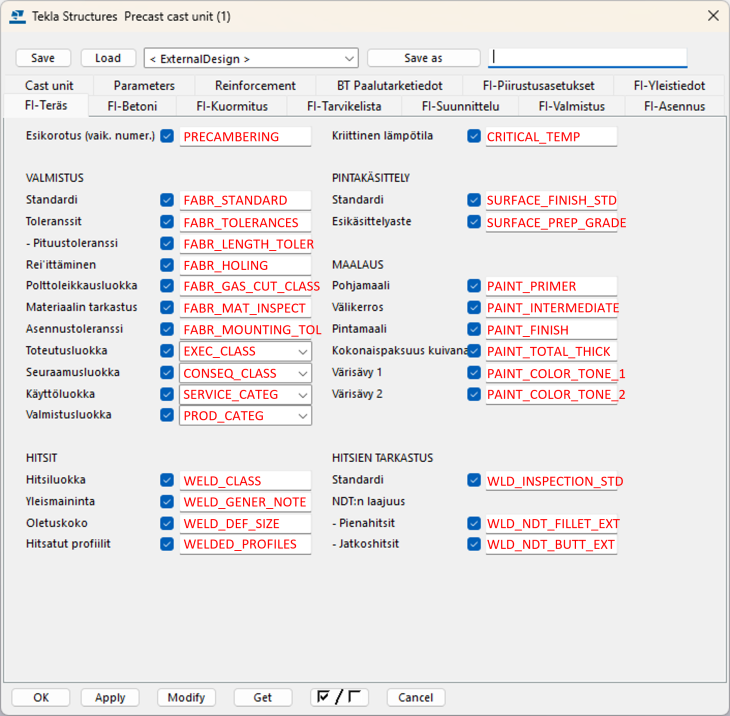The width and height of the screenshot is (730, 716).
Task: Open the Reinforcement tab
Action: (x=255, y=86)
